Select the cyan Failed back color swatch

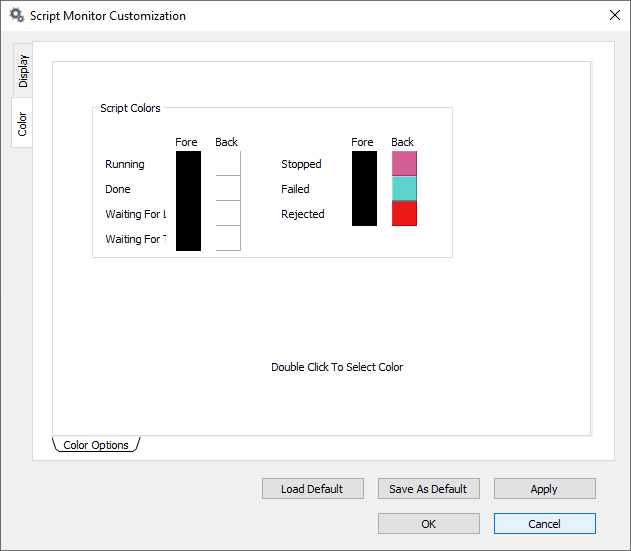click(404, 189)
